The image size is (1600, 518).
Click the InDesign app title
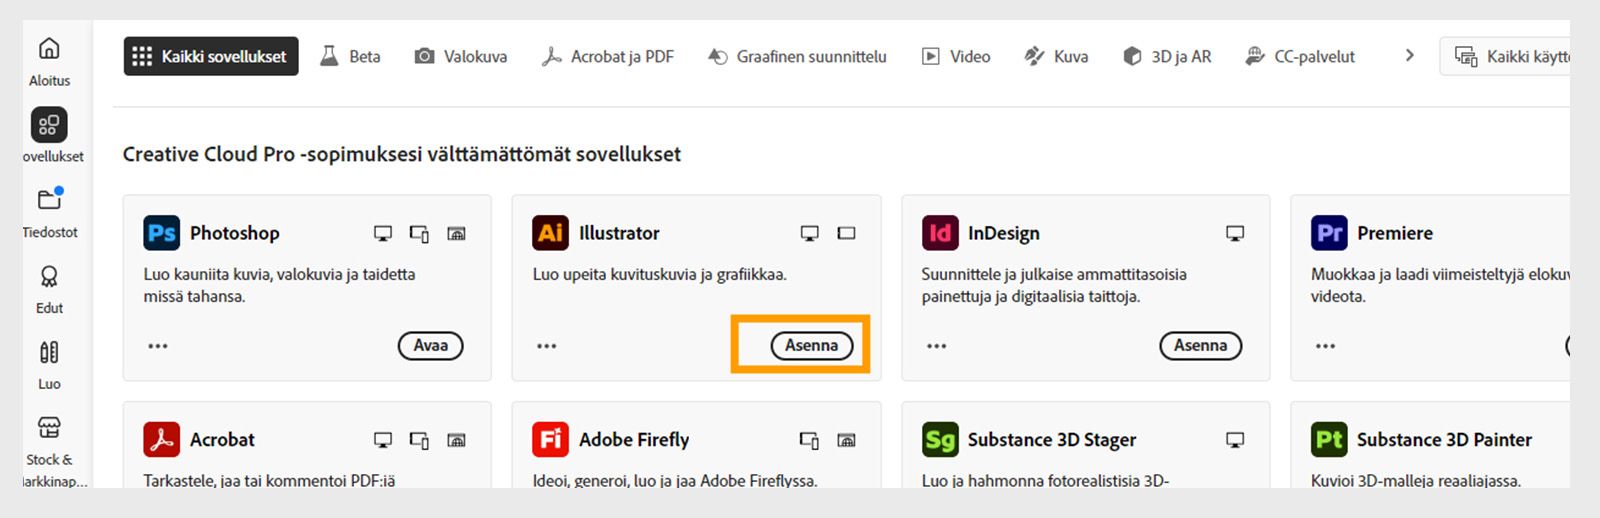(1004, 233)
